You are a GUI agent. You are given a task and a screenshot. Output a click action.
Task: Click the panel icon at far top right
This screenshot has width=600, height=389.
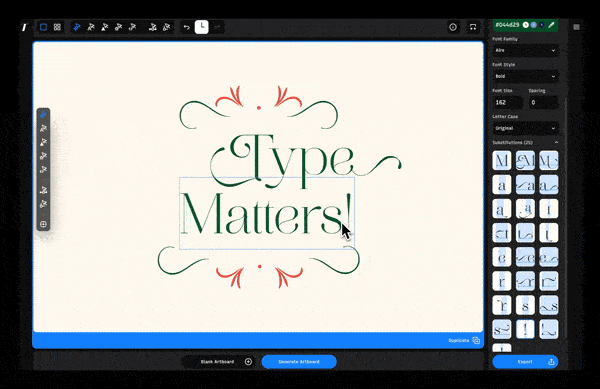[x=576, y=27]
